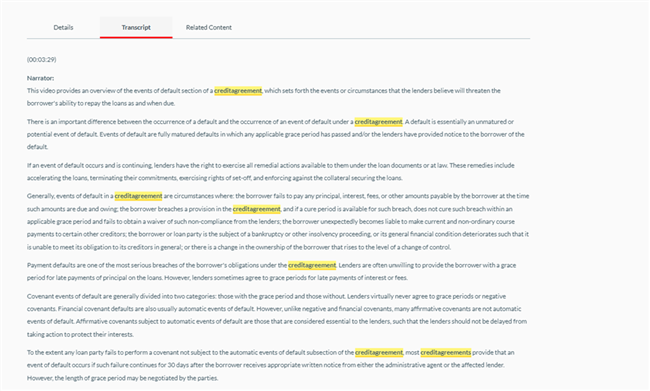Viewport: 650px width, 391px height.
Task: Click the paragraph beginning 'There is an important difference'
Action: pos(276,134)
